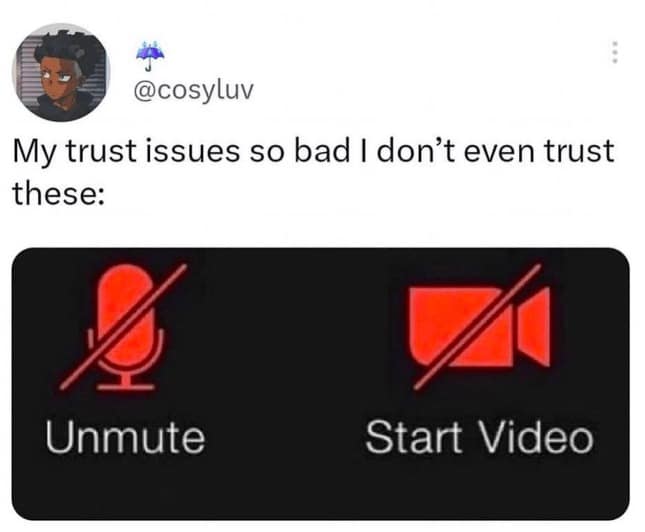Toggle microphone on via Unmute label

tap(125, 437)
